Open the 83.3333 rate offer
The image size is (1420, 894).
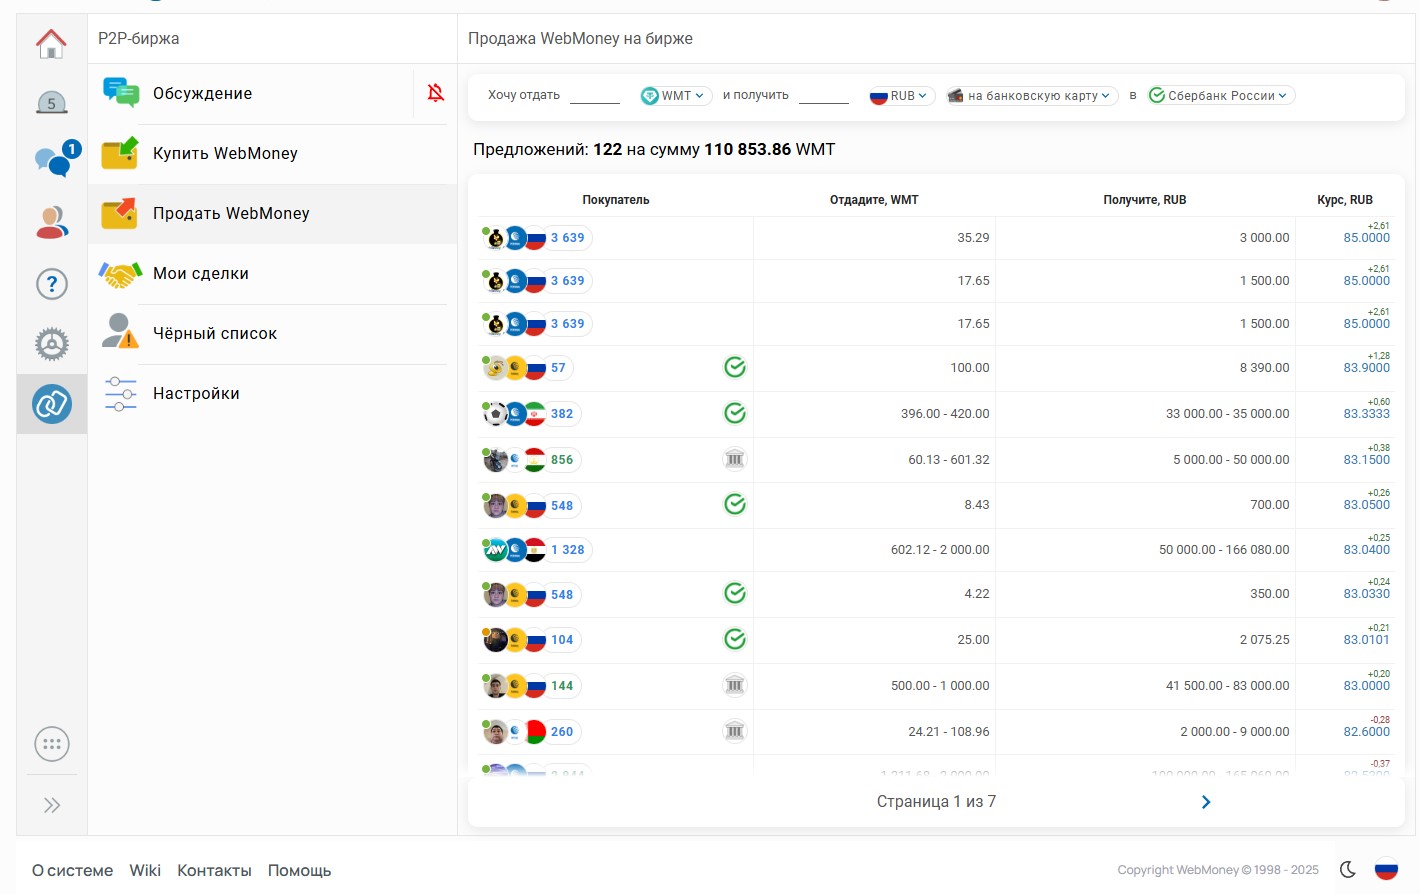pos(1366,414)
